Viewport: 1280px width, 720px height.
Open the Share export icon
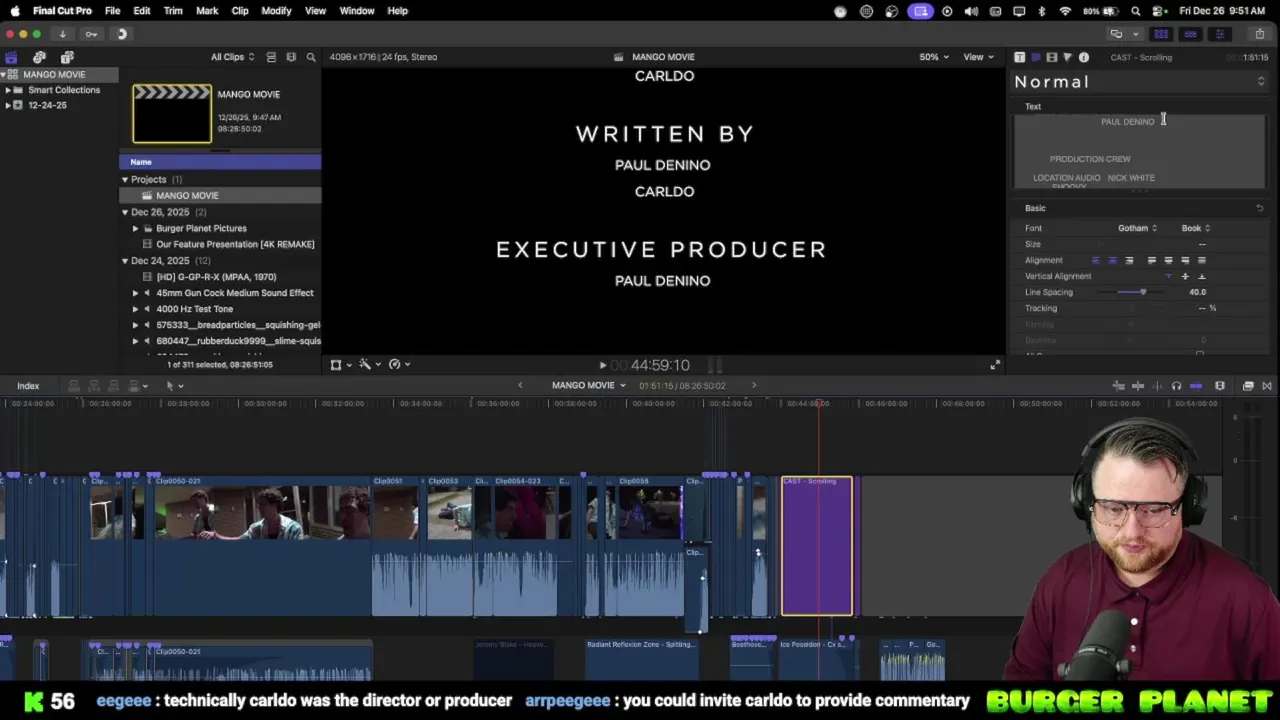1259,34
